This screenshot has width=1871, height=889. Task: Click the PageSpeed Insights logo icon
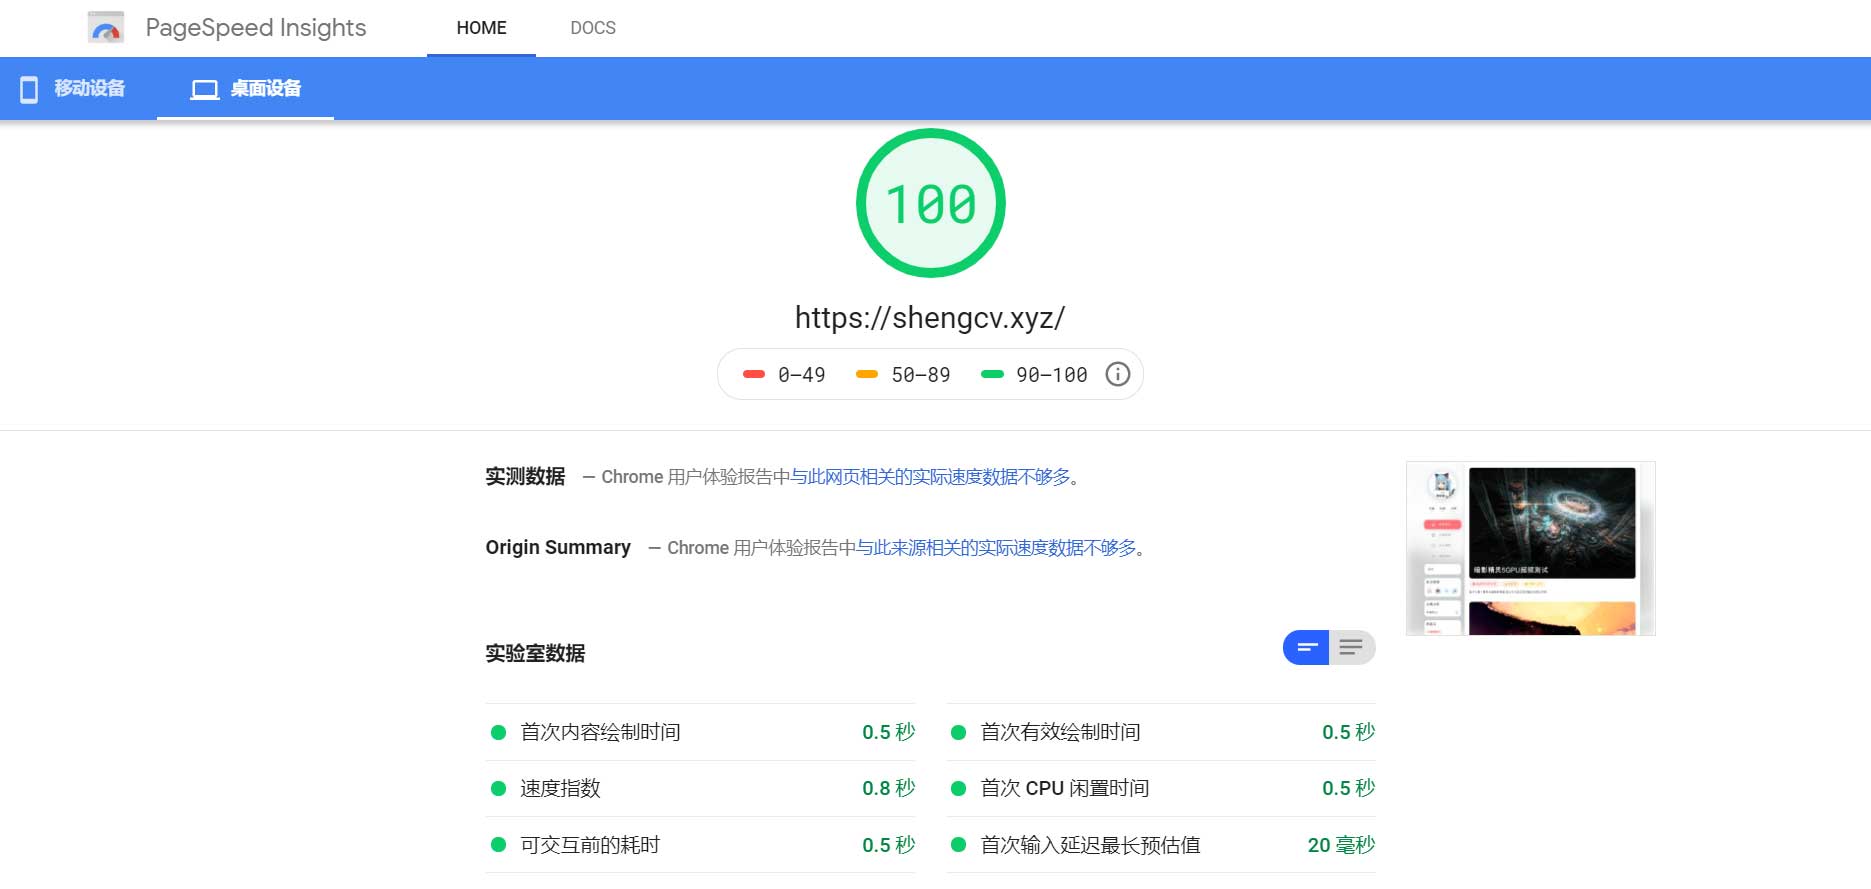106,28
